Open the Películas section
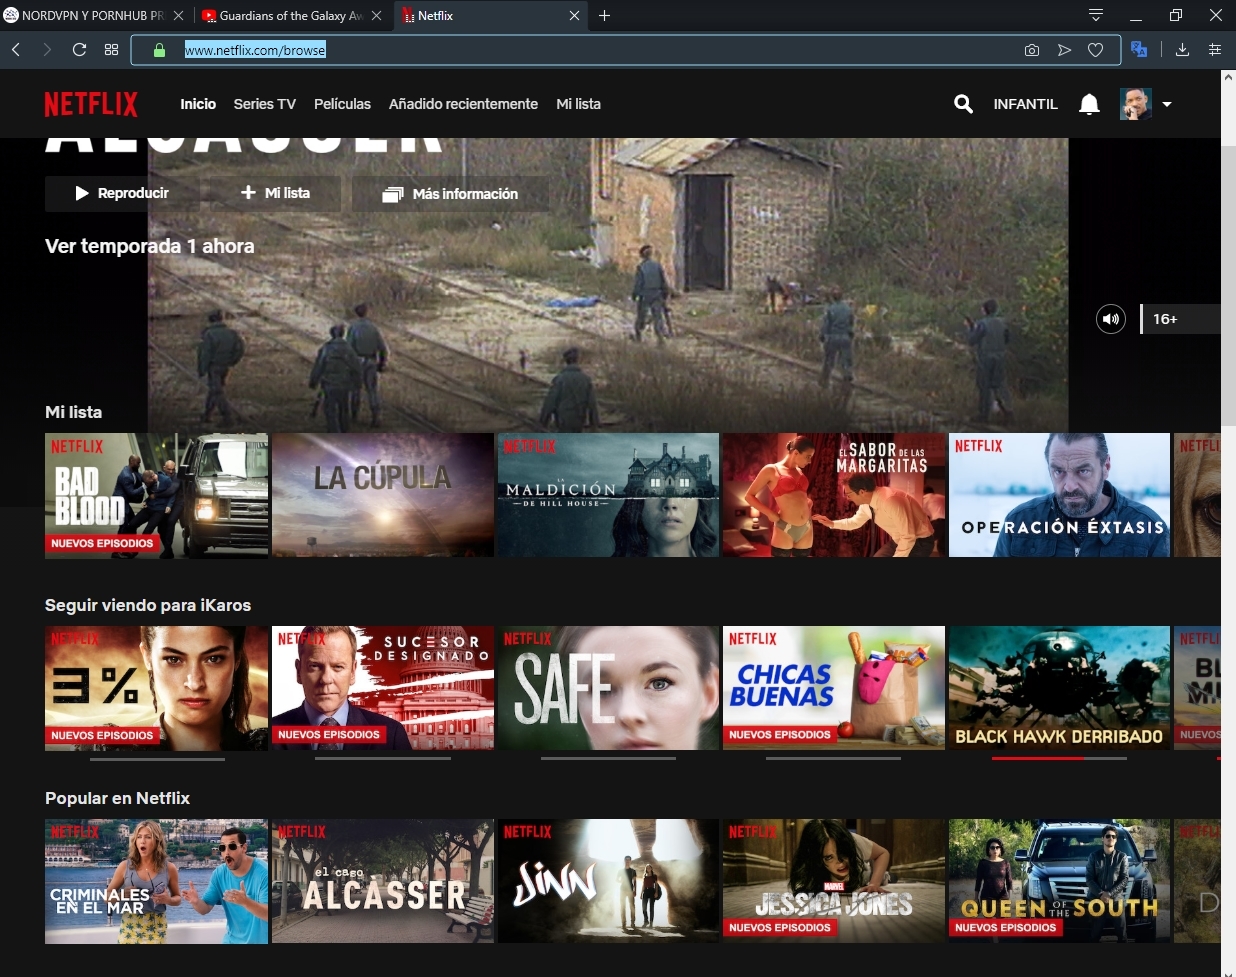 pyautogui.click(x=342, y=104)
